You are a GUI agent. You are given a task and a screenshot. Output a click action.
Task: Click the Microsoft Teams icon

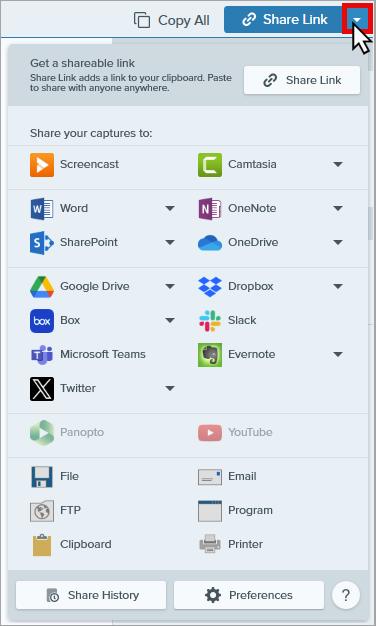(x=42, y=355)
